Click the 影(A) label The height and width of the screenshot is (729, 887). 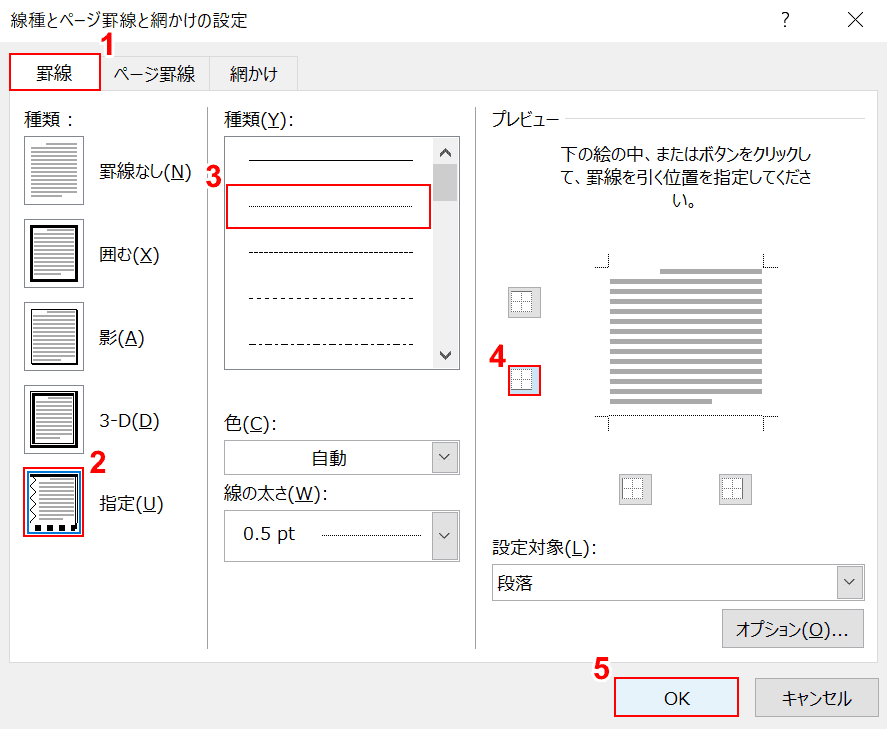click(x=122, y=337)
